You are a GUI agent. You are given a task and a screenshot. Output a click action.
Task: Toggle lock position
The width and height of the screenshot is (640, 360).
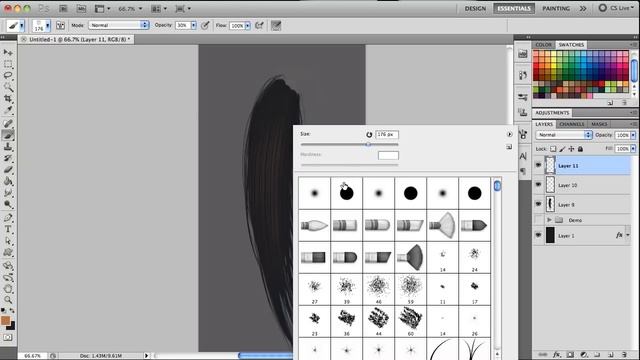pyautogui.click(x=571, y=149)
